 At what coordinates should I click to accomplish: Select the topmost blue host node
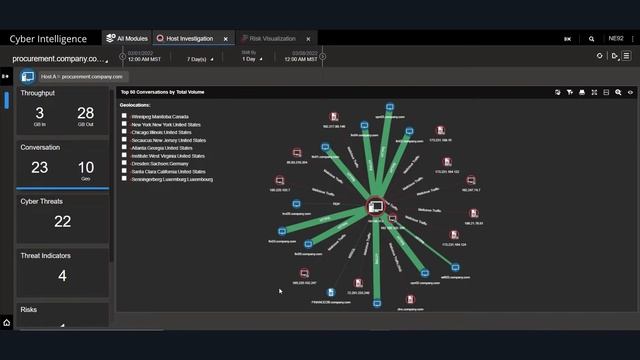click(390, 107)
